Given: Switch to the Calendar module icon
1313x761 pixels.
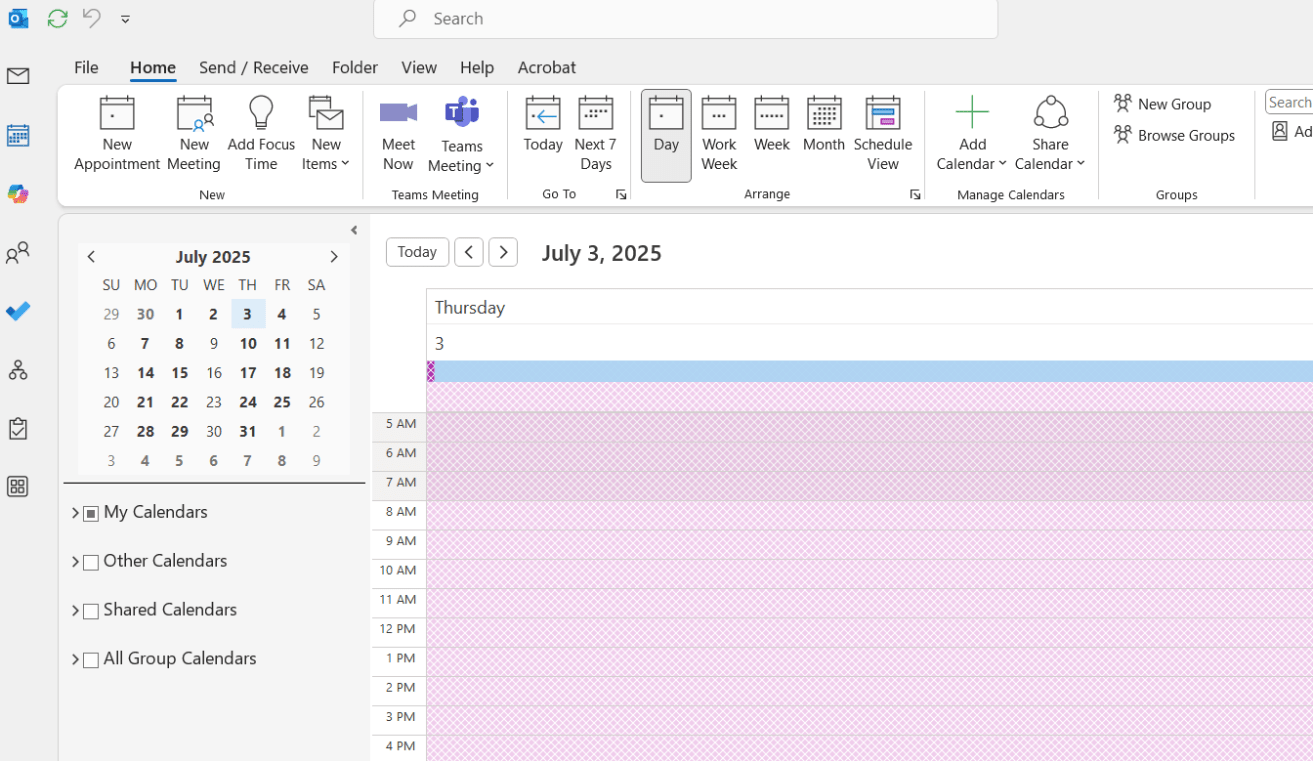Looking at the screenshot, I should click(18, 135).
